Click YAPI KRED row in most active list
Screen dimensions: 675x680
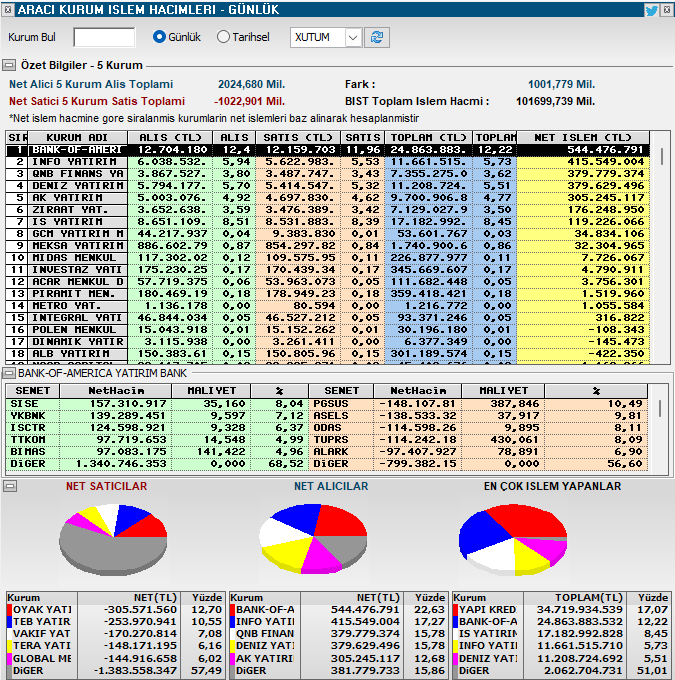tap(562, 610)
